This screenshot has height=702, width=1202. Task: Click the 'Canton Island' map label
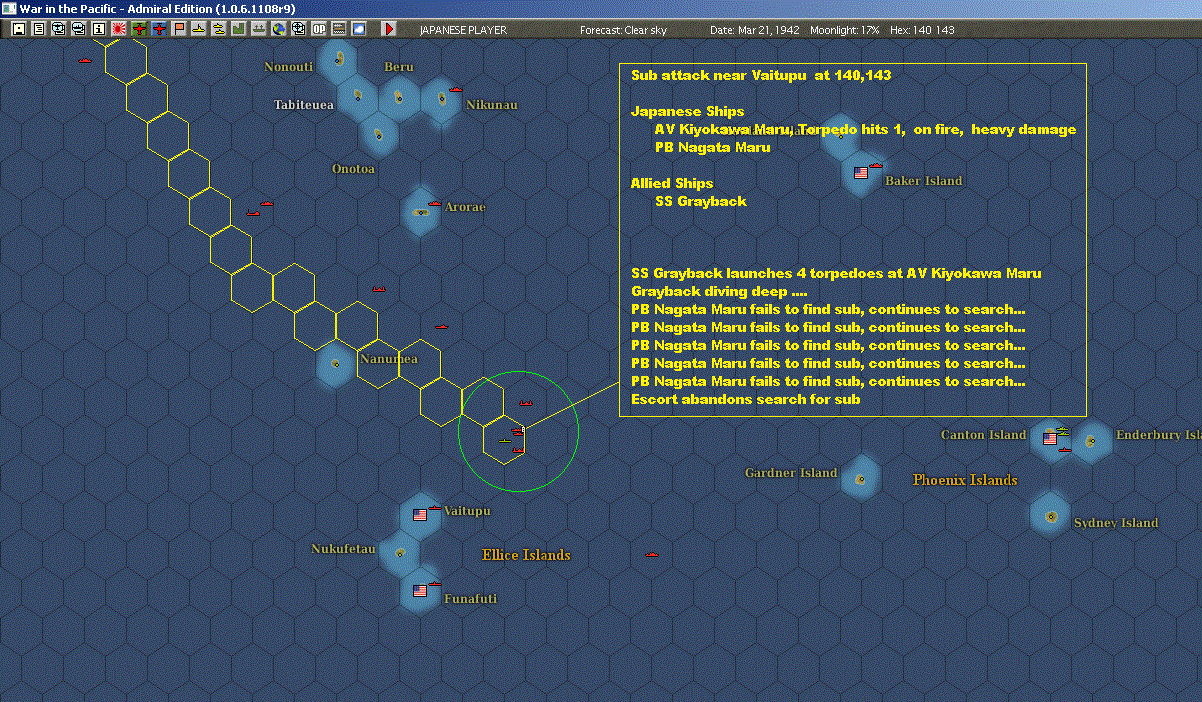click(x=983, y=435)
